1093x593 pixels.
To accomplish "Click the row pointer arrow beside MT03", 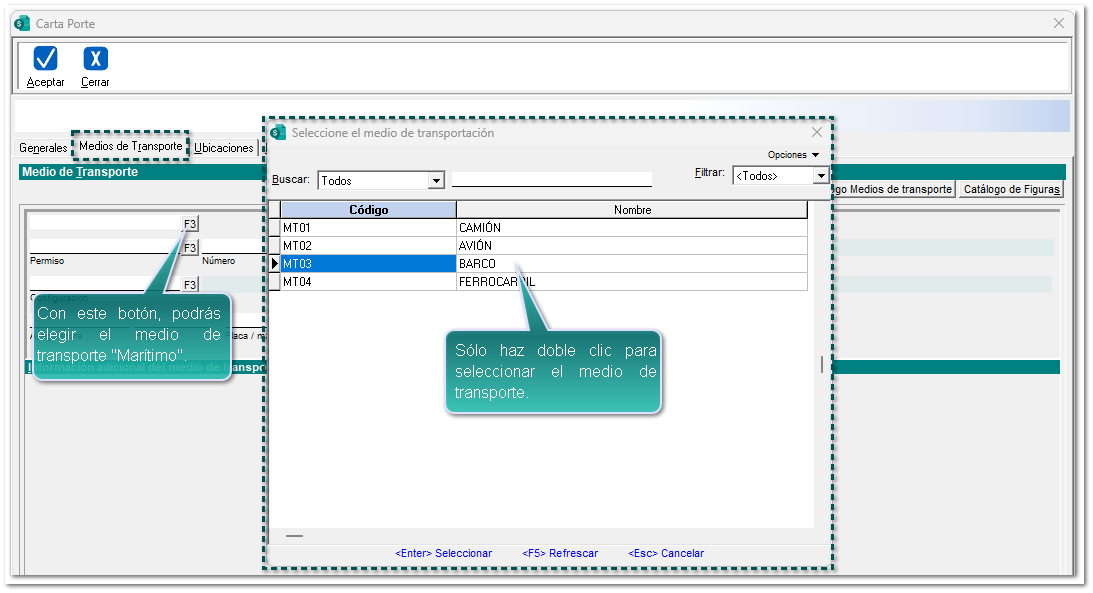I will tap(274, 264).
